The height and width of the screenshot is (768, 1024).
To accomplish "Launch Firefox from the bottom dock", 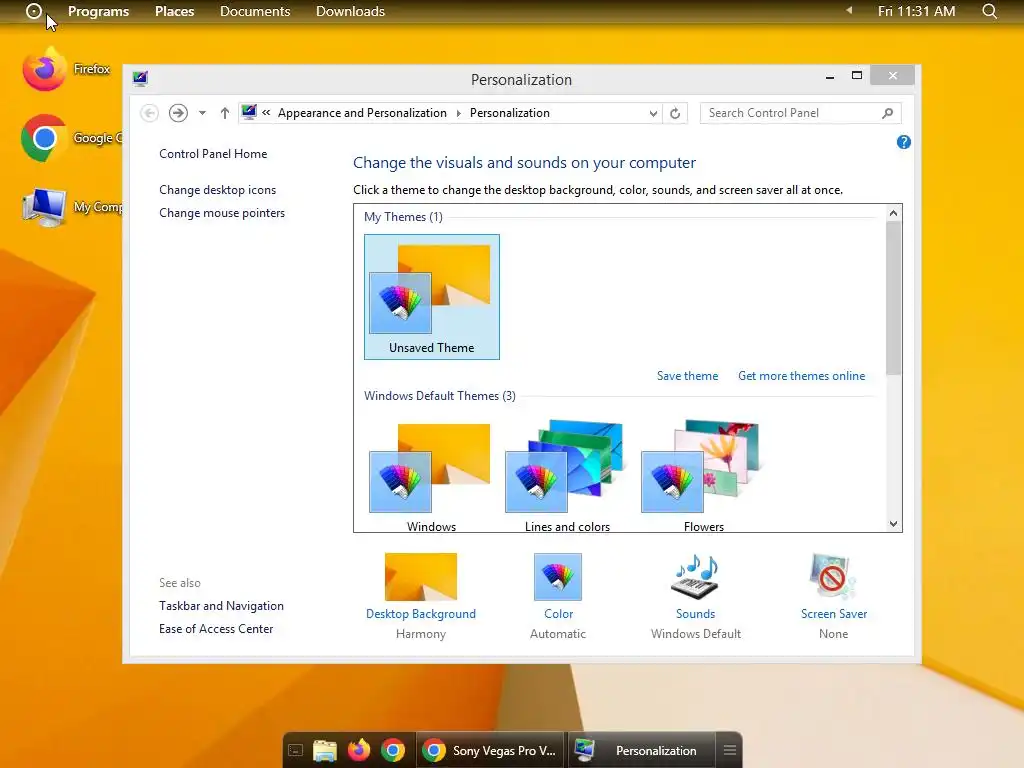I will tap(359, 750).
